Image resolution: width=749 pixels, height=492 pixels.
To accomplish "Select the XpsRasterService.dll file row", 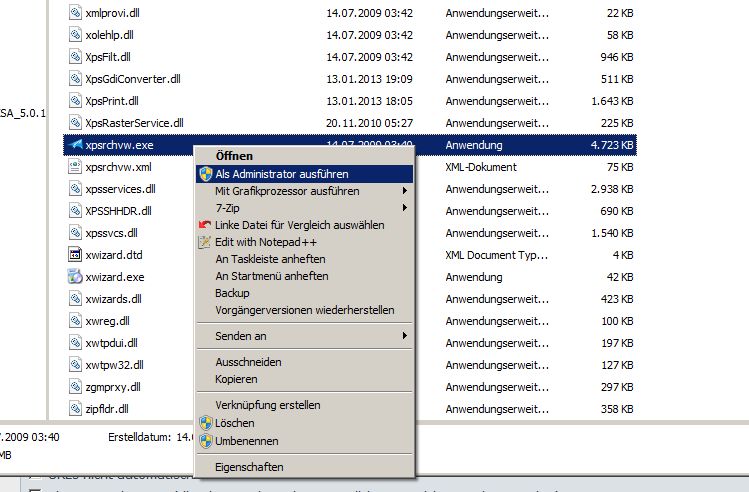I will 134,123.
